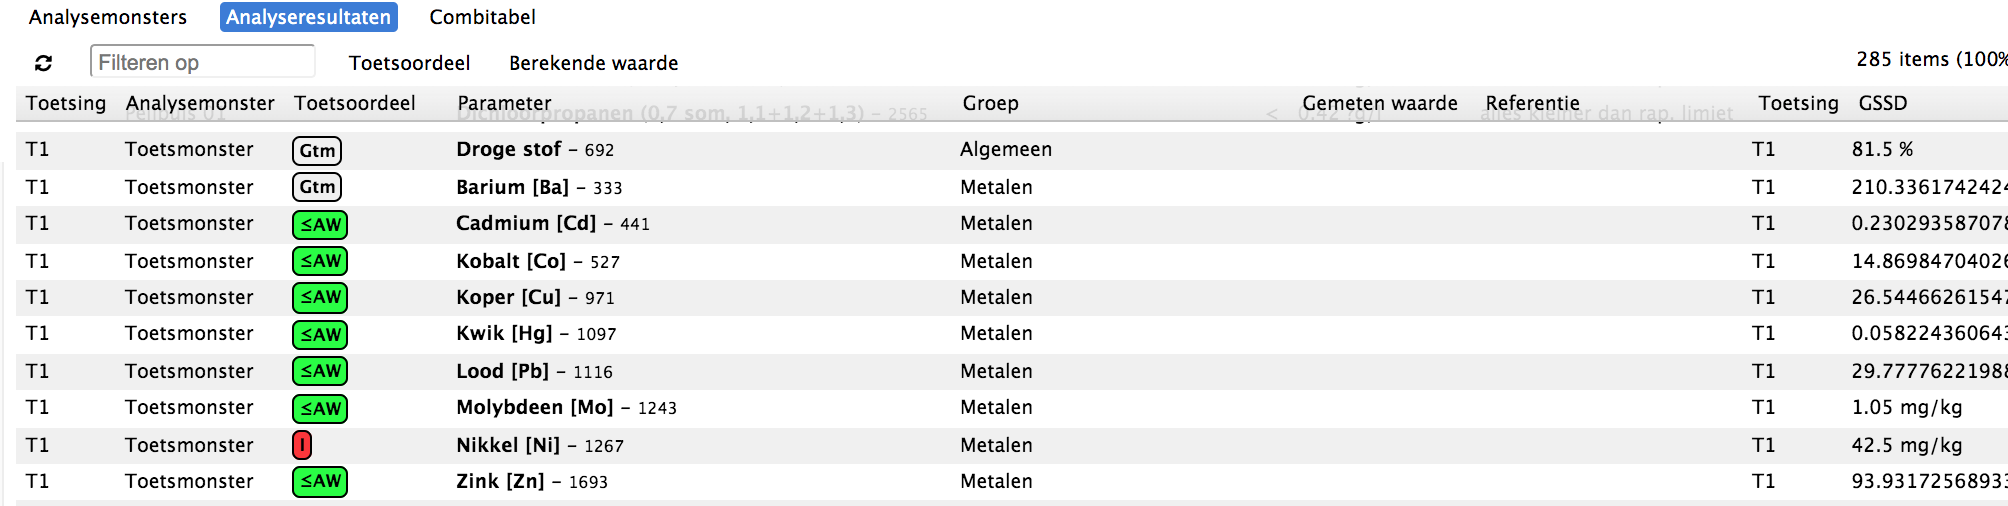Open the Combitabel tab

pos(483,17)
